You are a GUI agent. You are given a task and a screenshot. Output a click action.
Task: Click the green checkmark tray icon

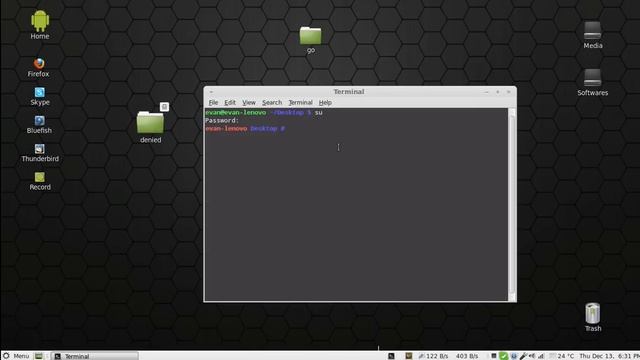point(504,356)
